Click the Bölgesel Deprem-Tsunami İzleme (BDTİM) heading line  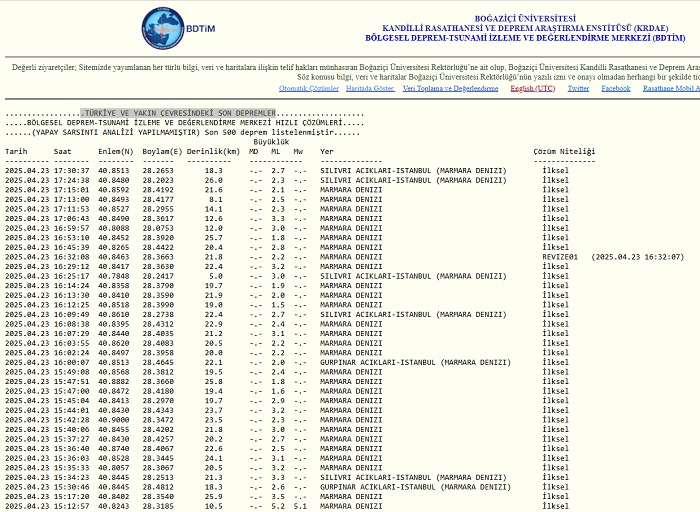click(x=525, y=38)
